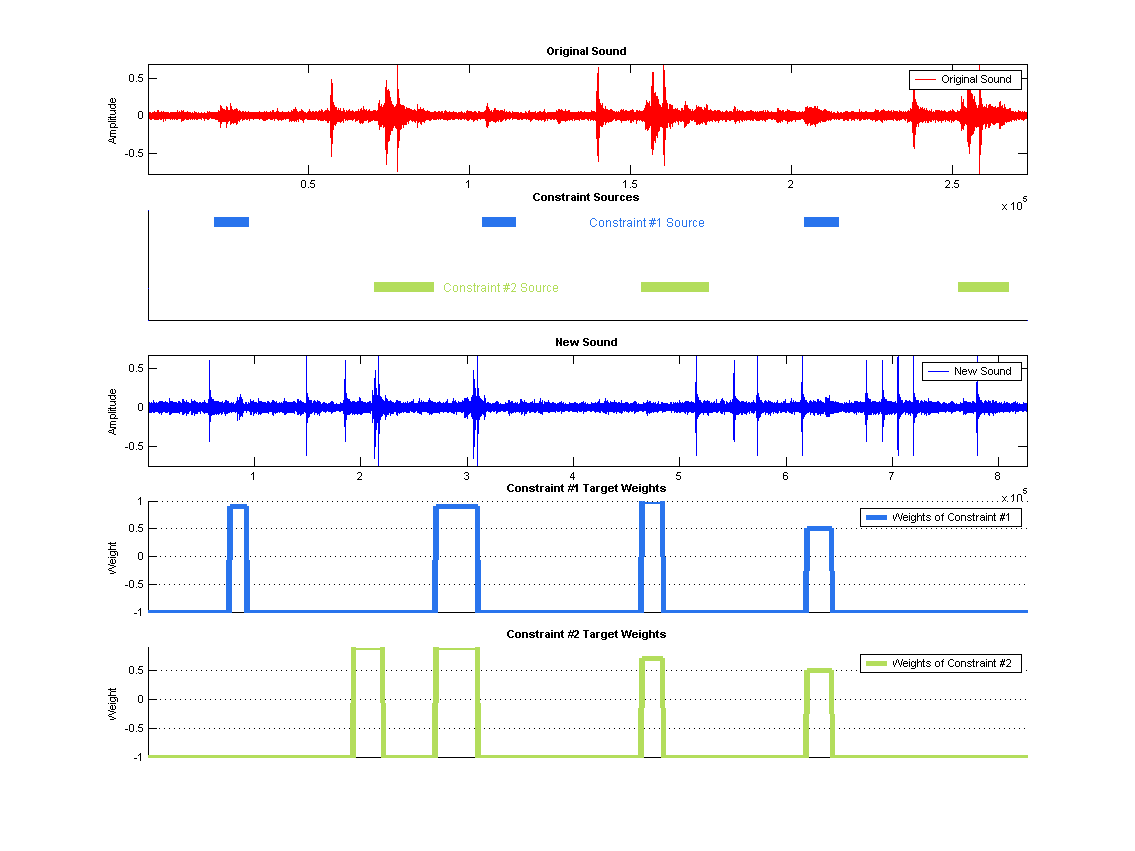The height and width of the screenshot is (851, 1135).
Task: Select the "New Sound" plot title
Action: coord(586,342)
